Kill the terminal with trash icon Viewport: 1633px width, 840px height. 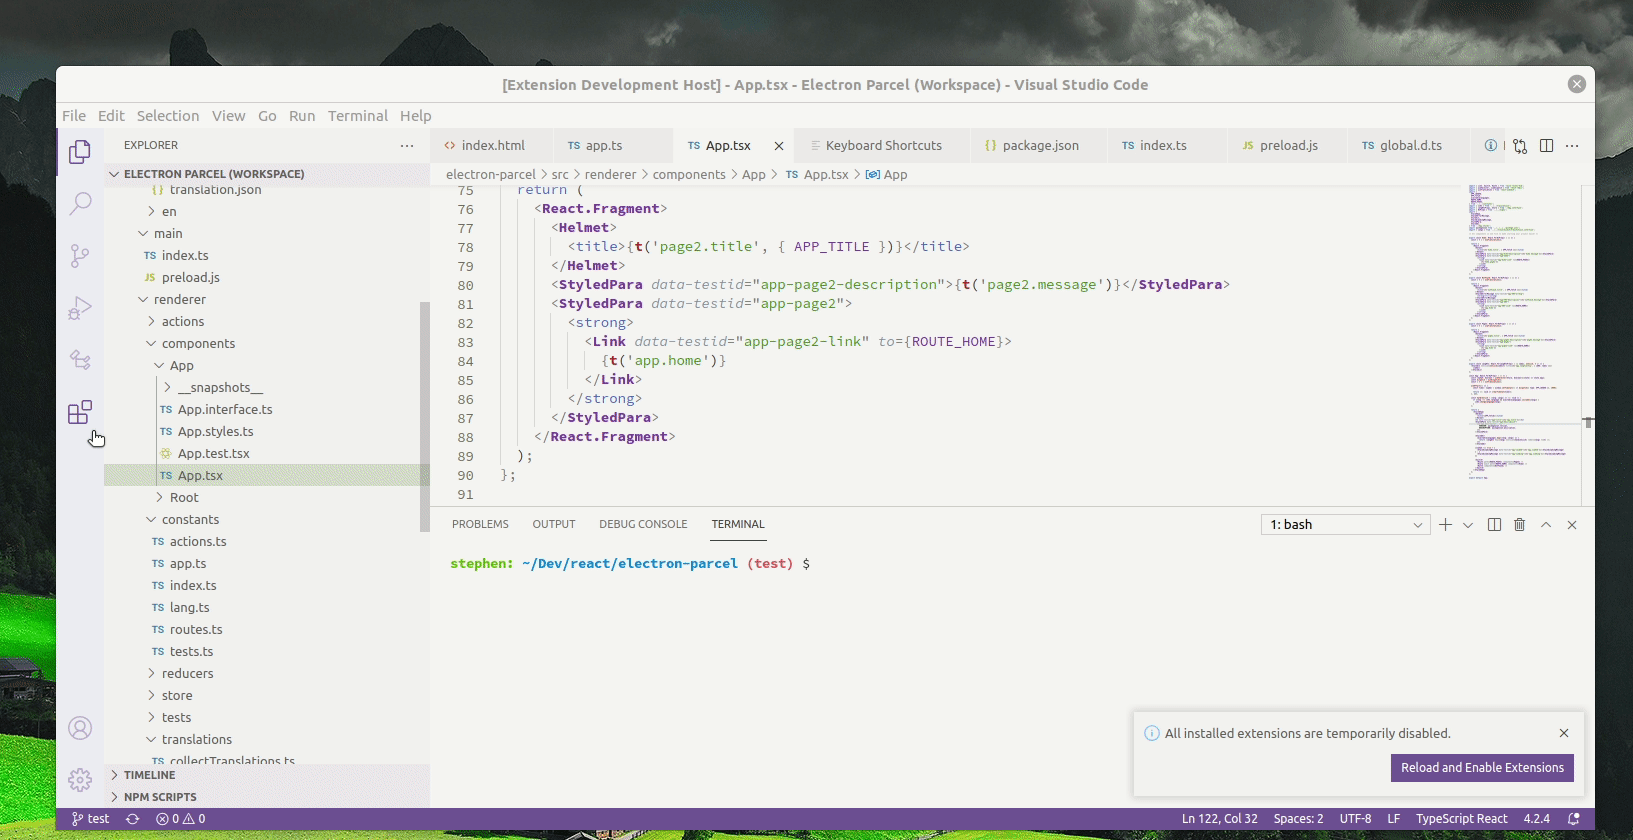tap(1520, 525)
